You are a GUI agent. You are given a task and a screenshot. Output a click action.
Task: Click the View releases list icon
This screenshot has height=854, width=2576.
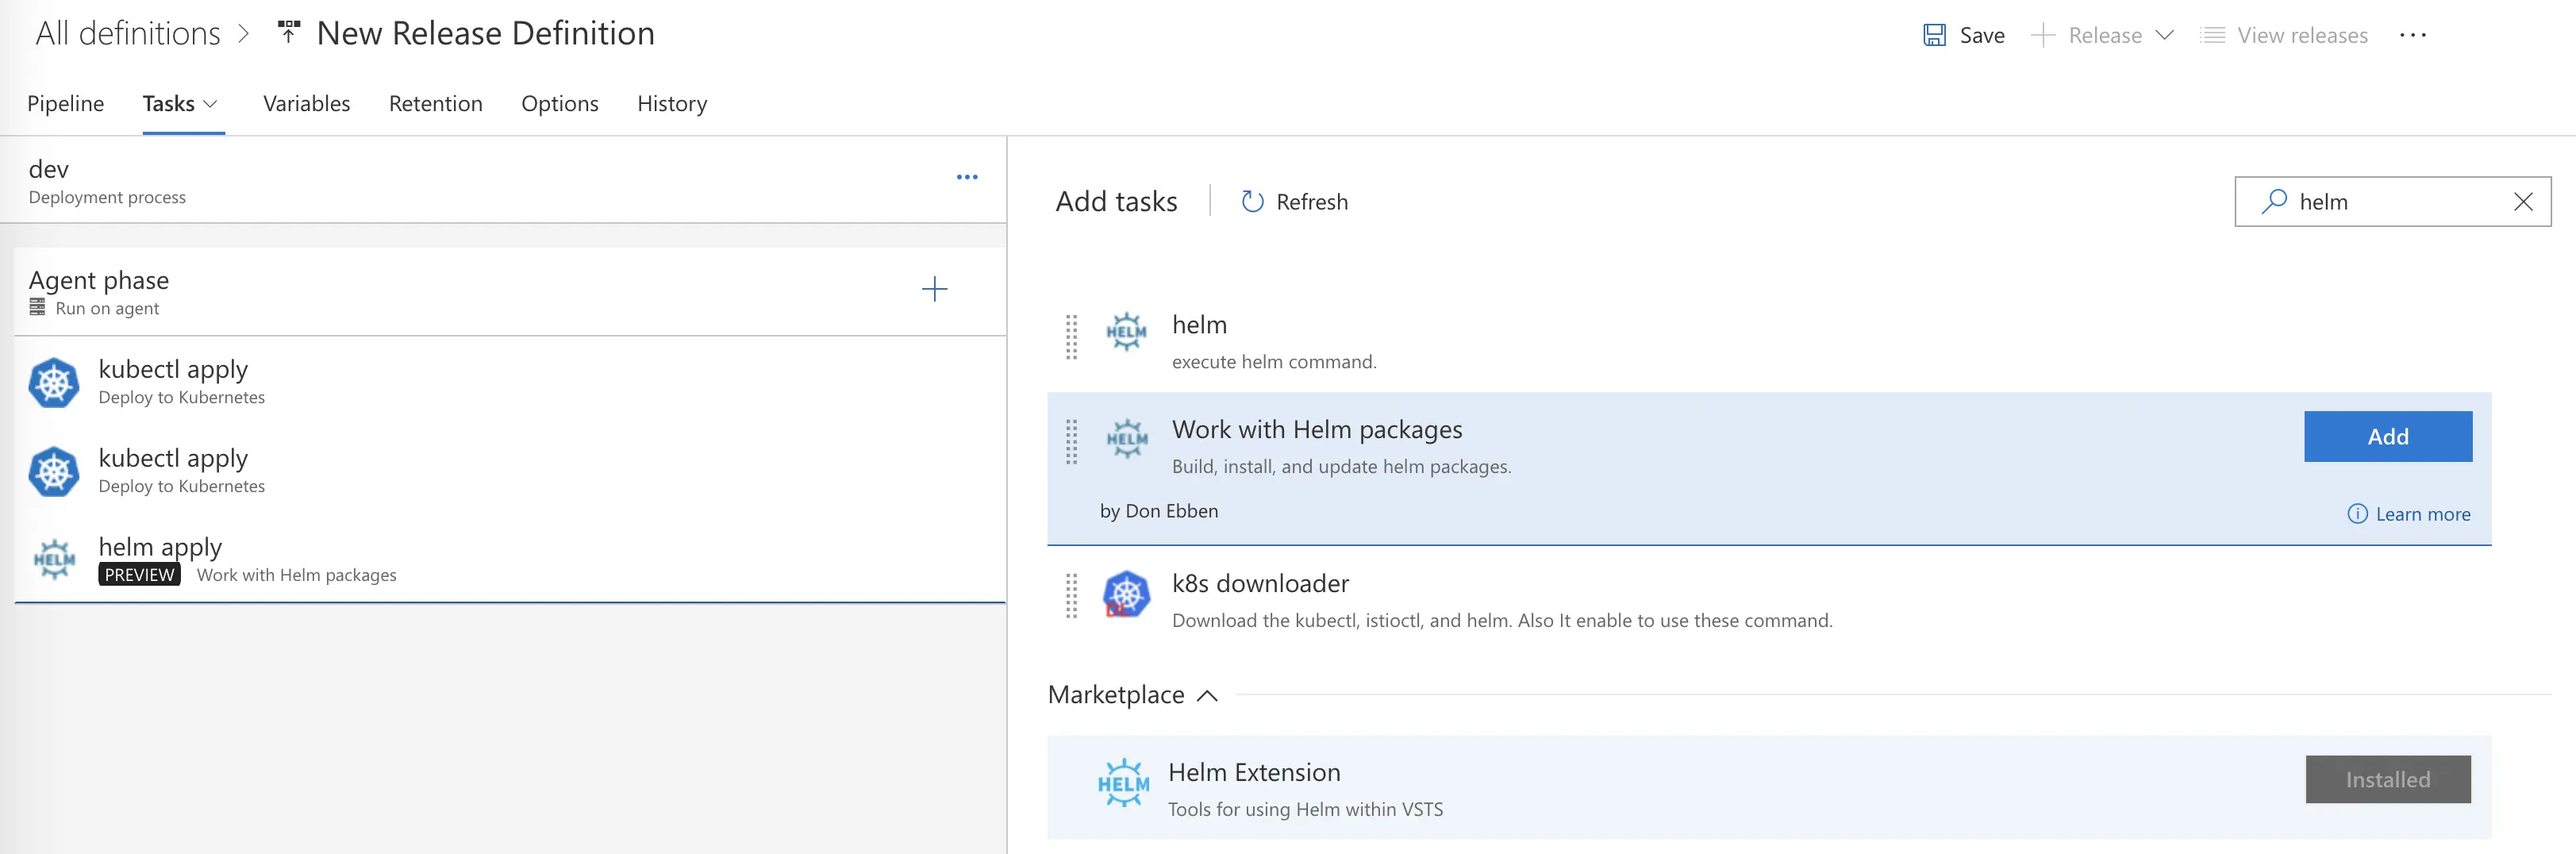[2213, 36]
